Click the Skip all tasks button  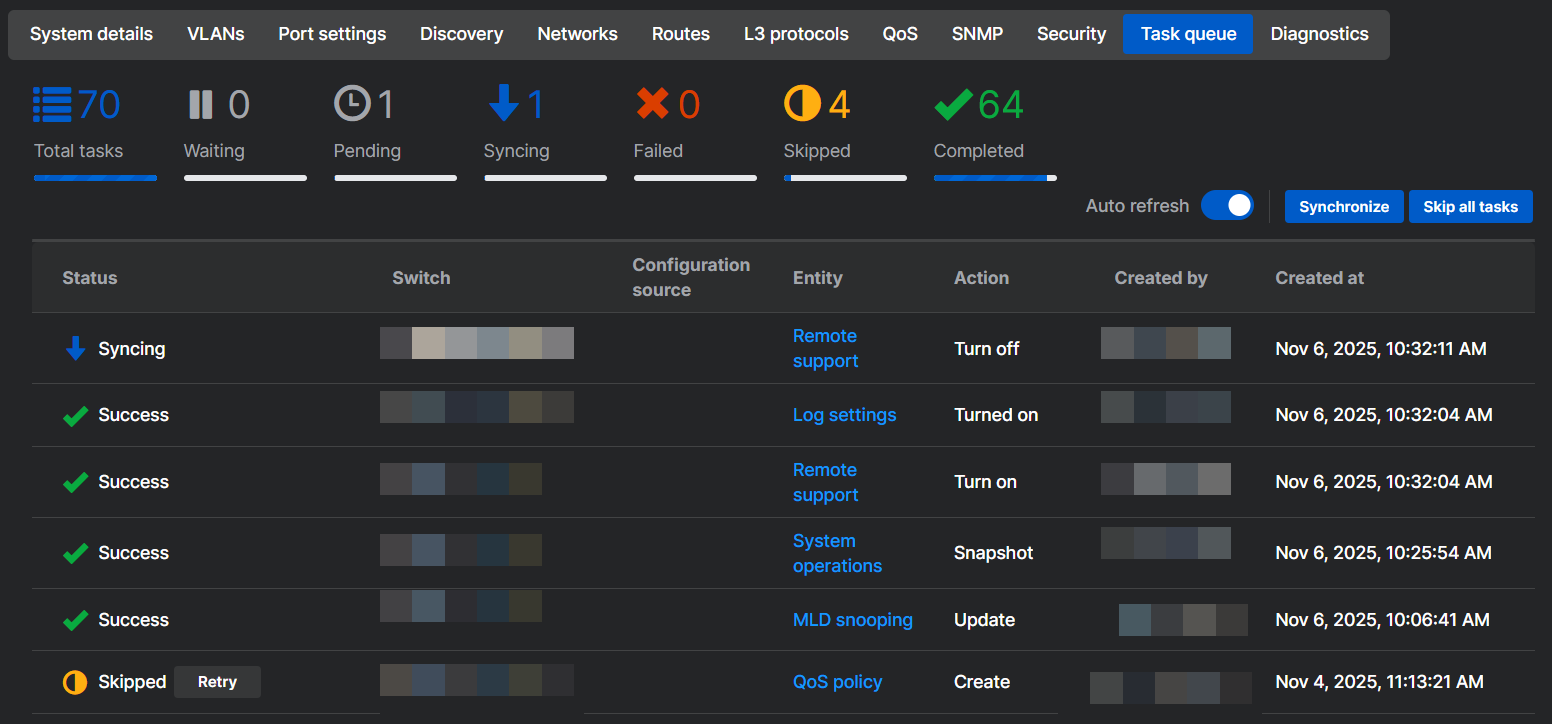tap(1470, 207)
